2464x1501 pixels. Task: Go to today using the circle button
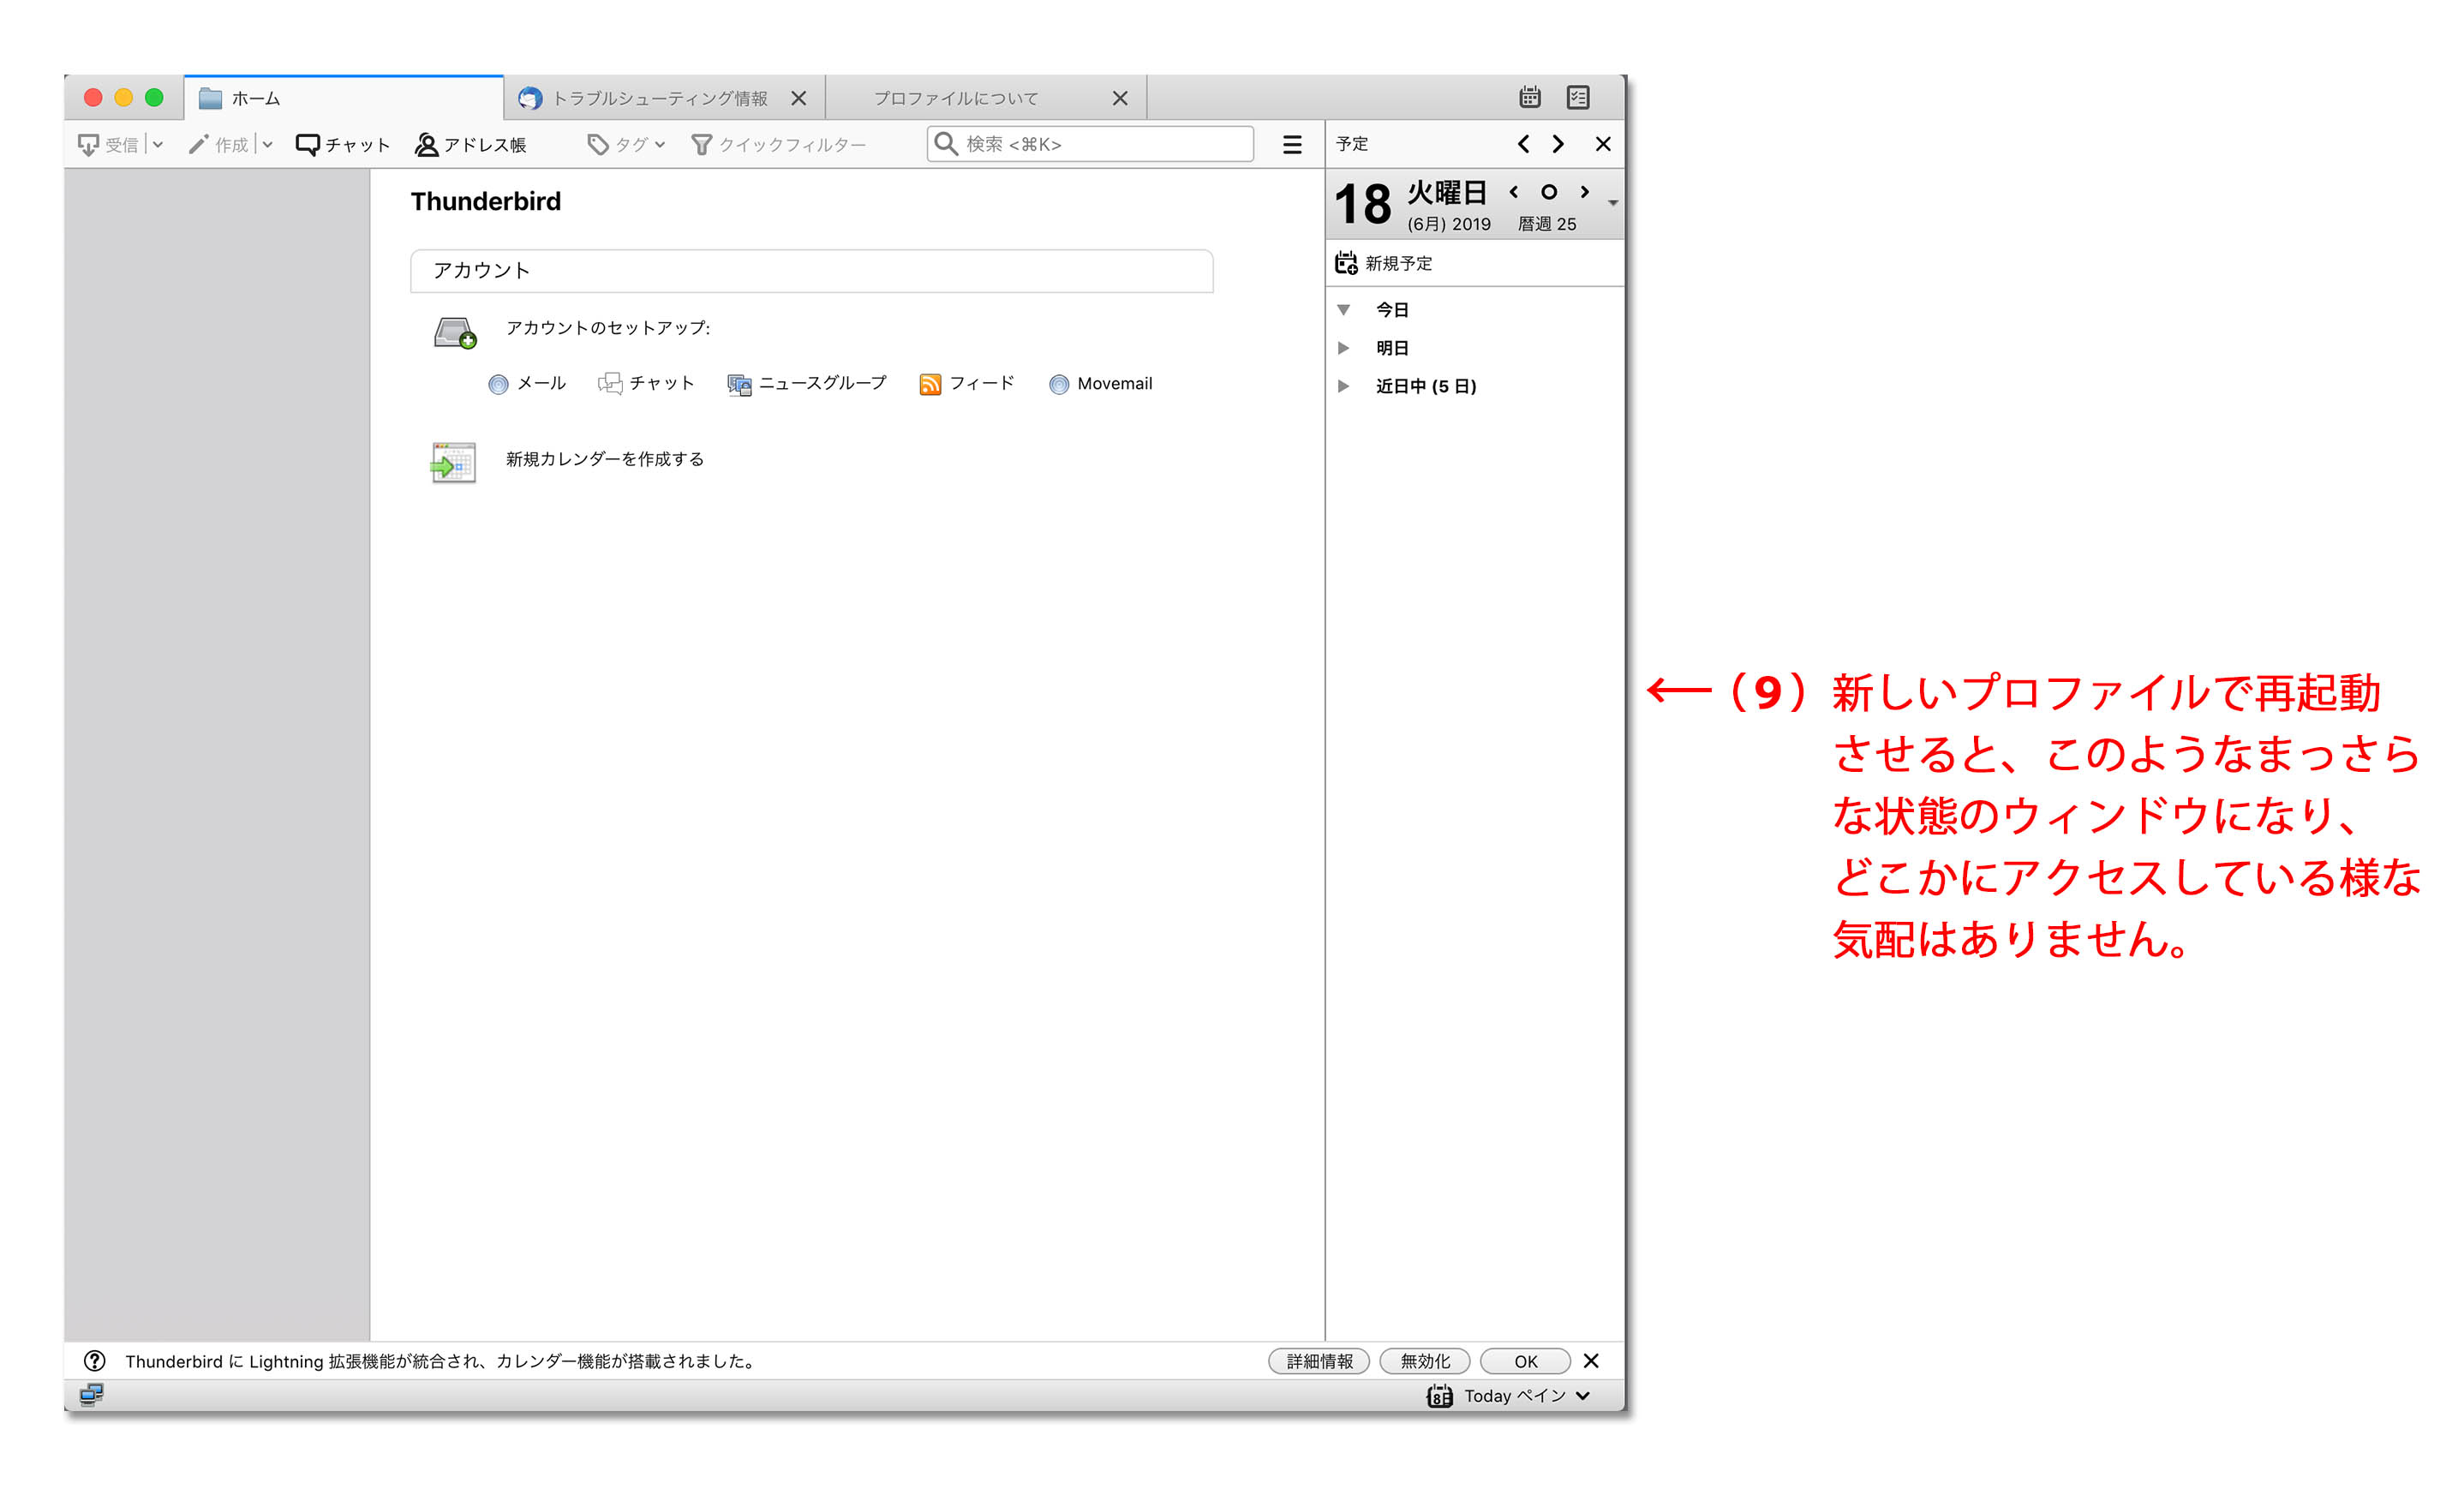click(1548, 192)
